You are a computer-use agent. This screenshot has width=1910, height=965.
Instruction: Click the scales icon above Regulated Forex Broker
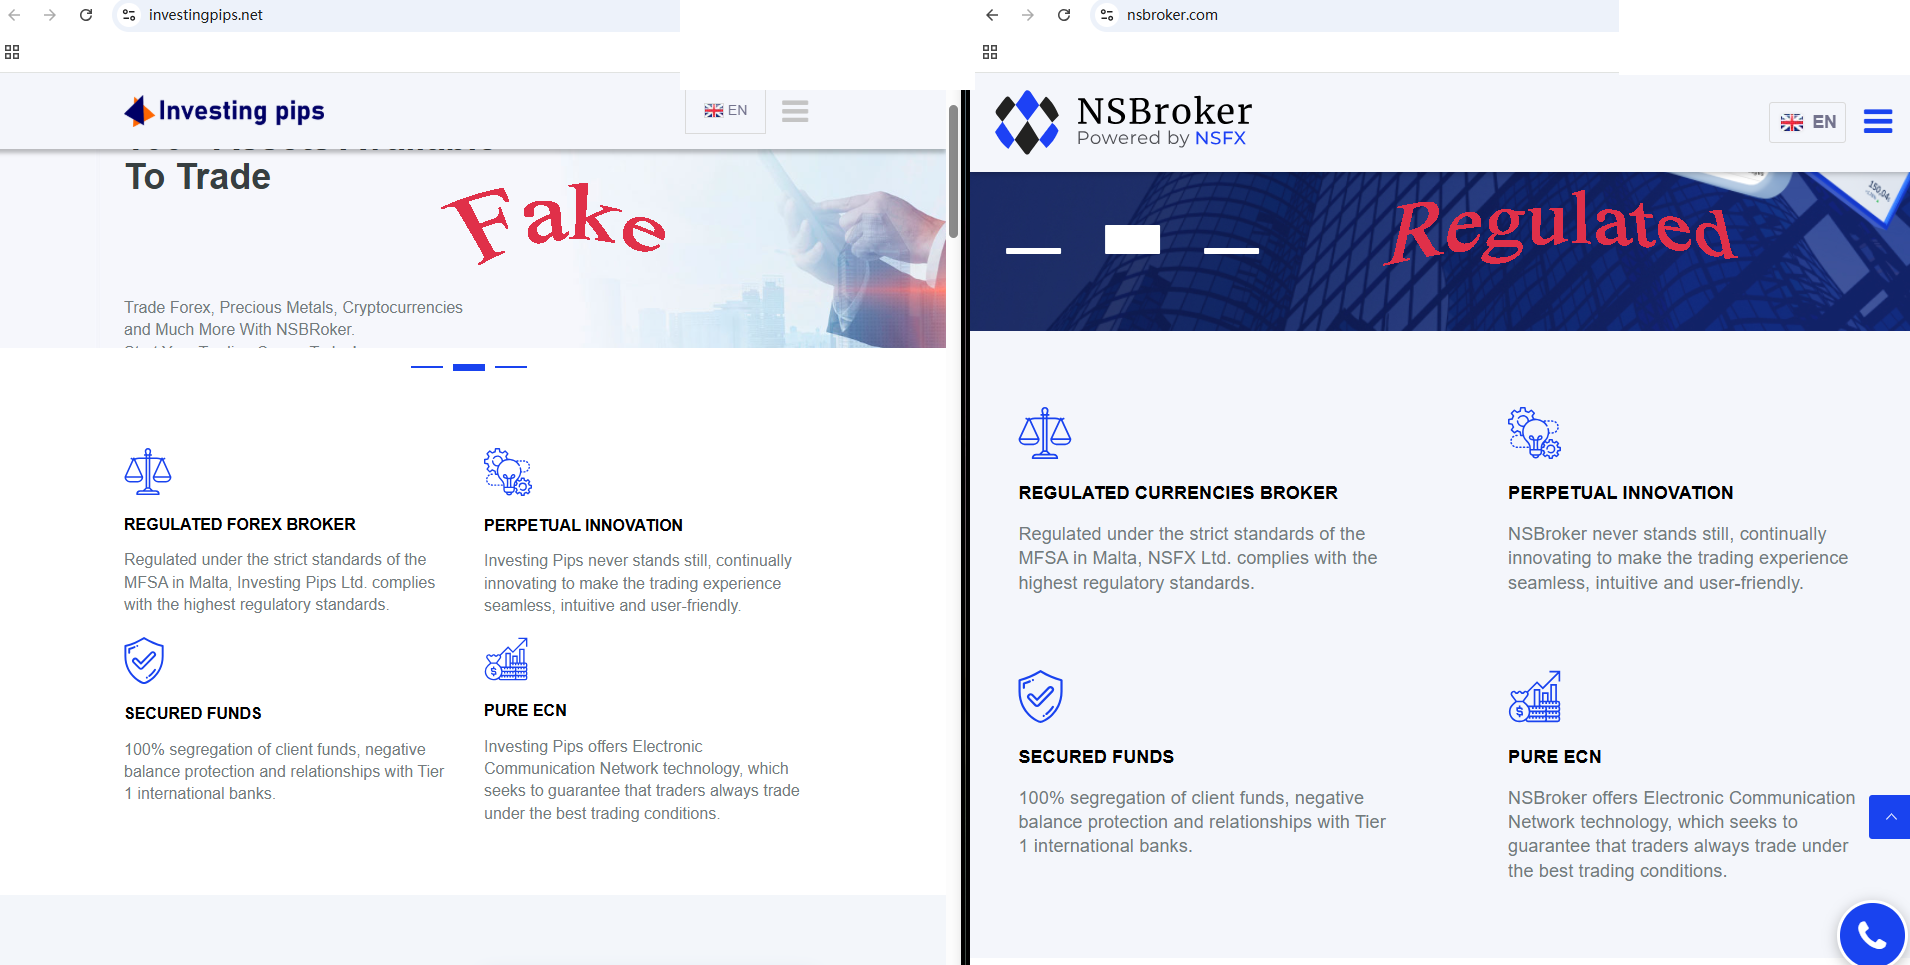tap(148, 472)
